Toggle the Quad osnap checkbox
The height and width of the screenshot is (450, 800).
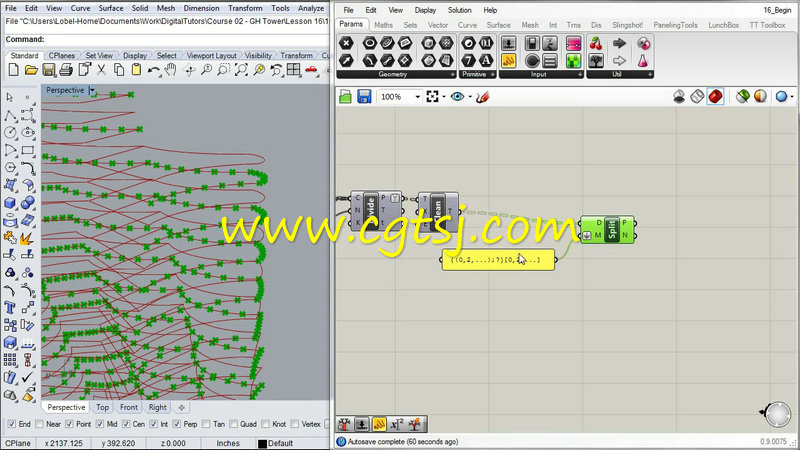click(x=233, y=424)
